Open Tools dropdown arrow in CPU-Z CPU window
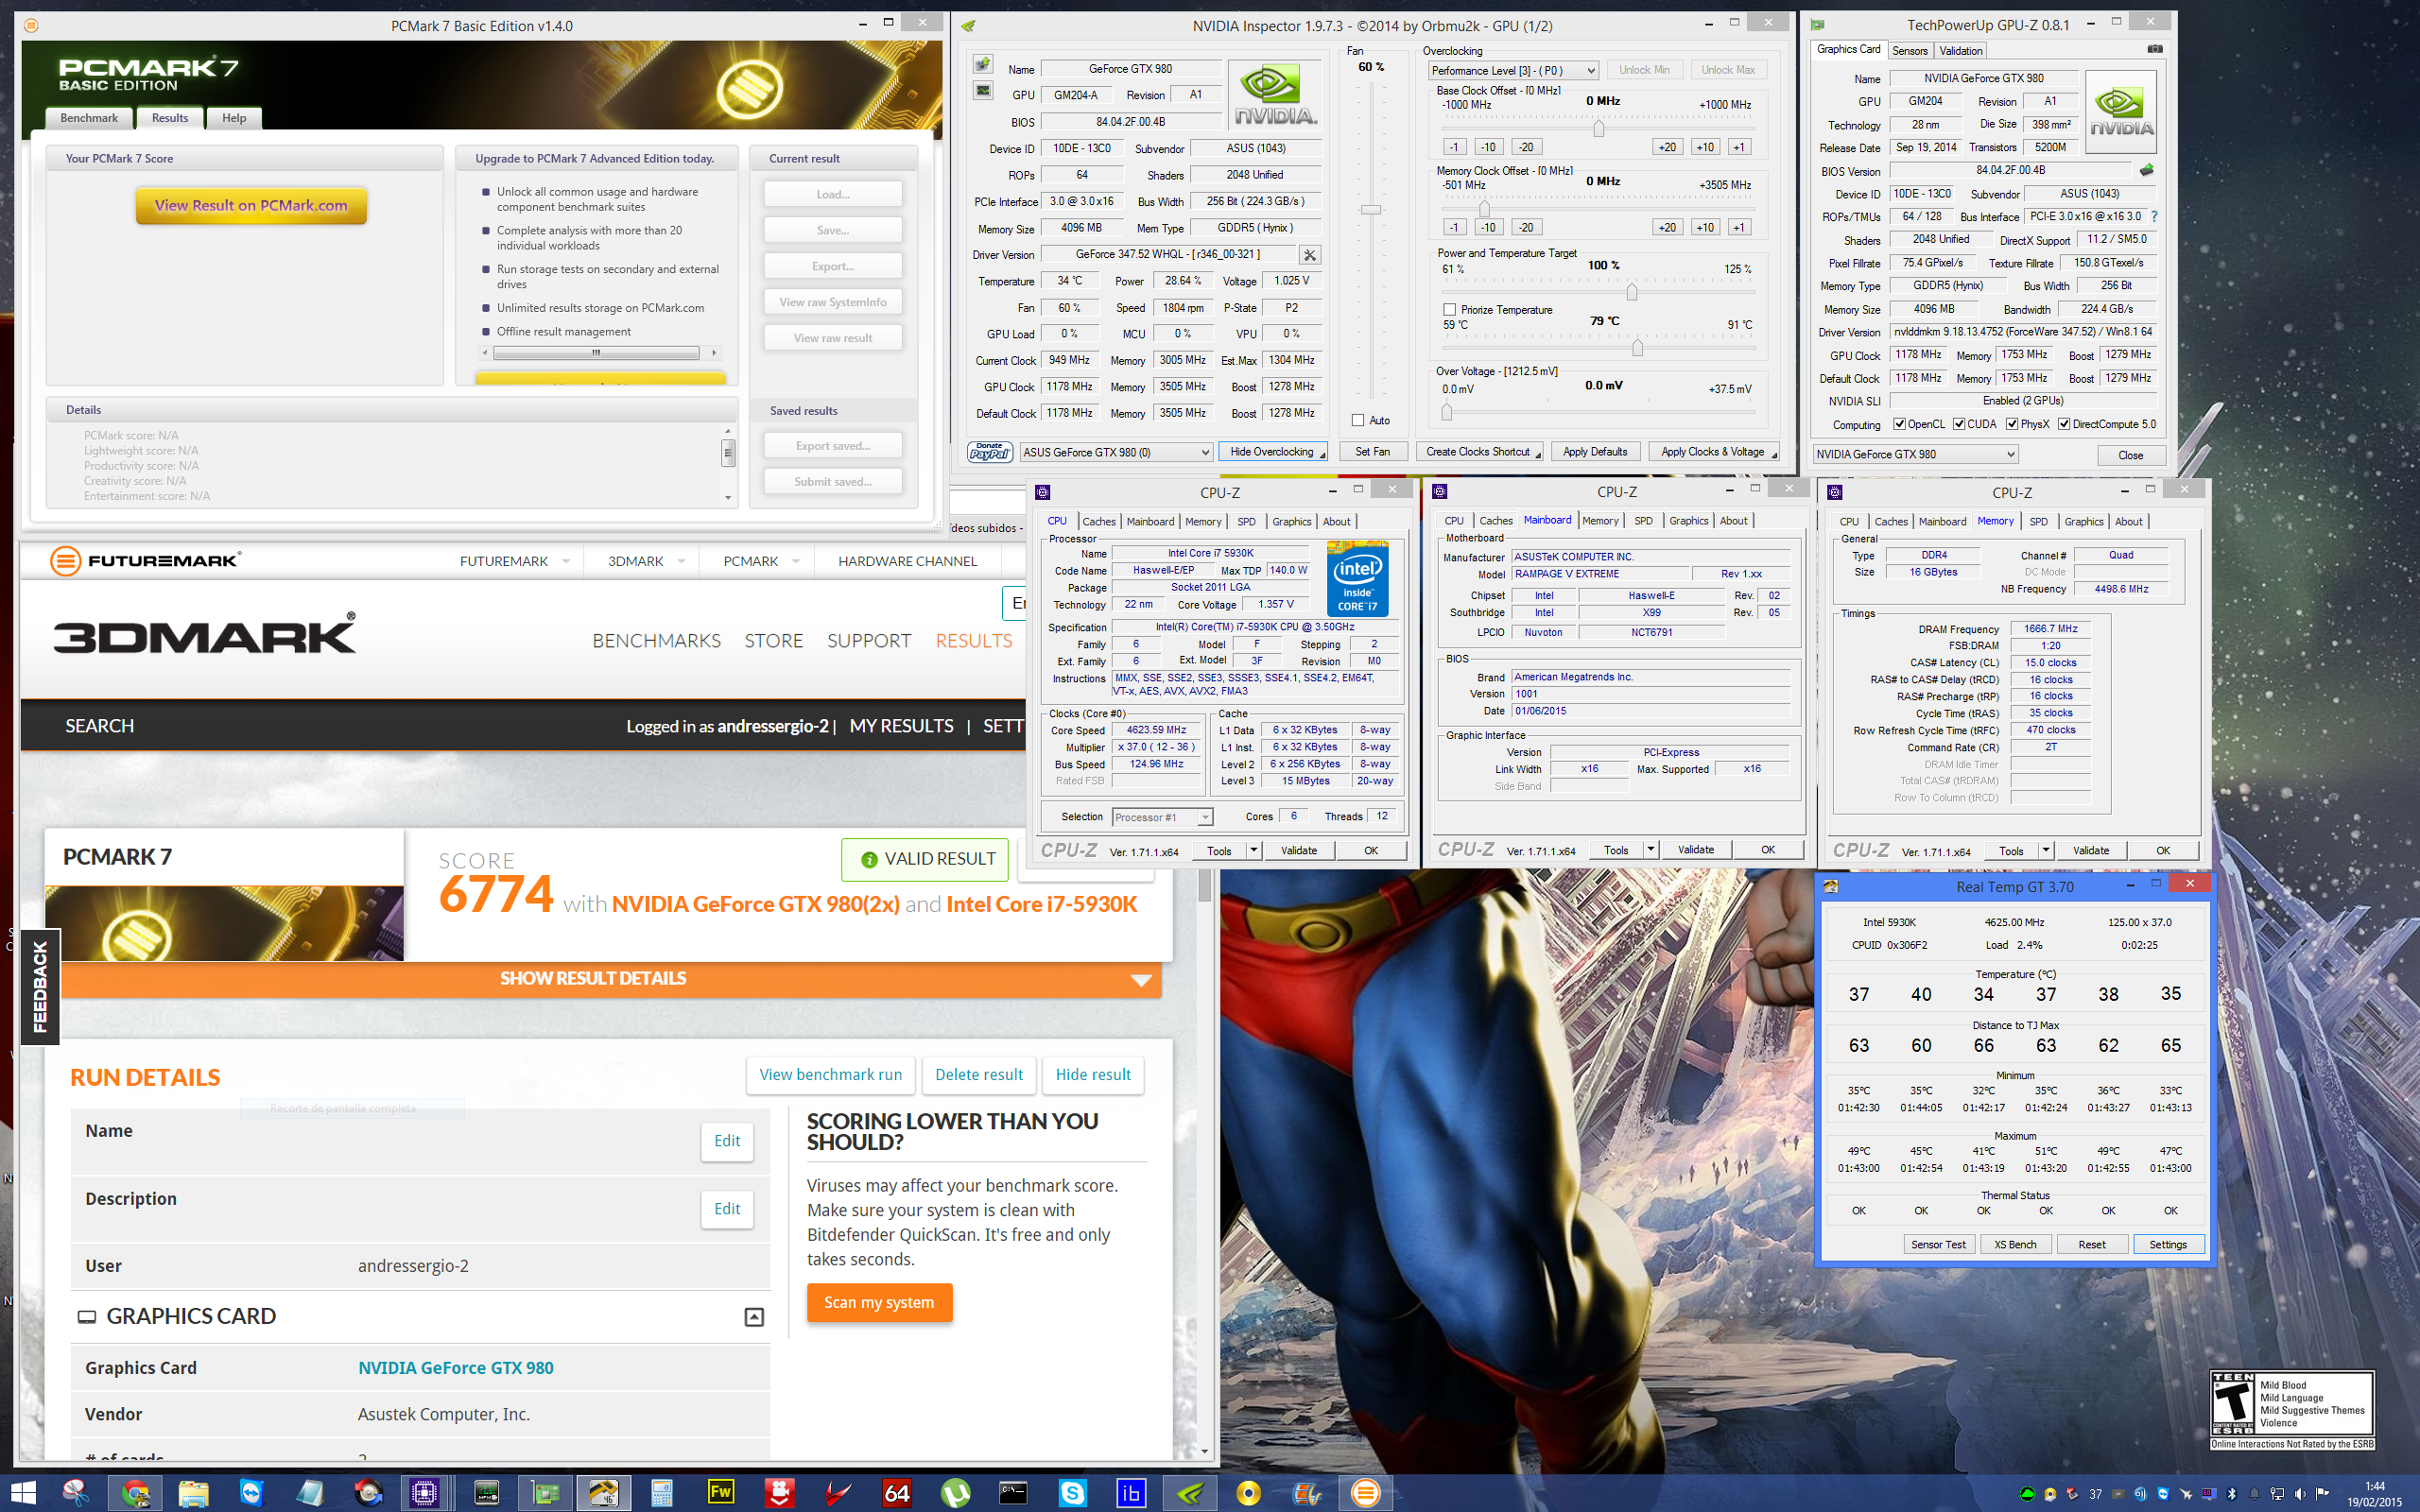 click(1253, 851)
